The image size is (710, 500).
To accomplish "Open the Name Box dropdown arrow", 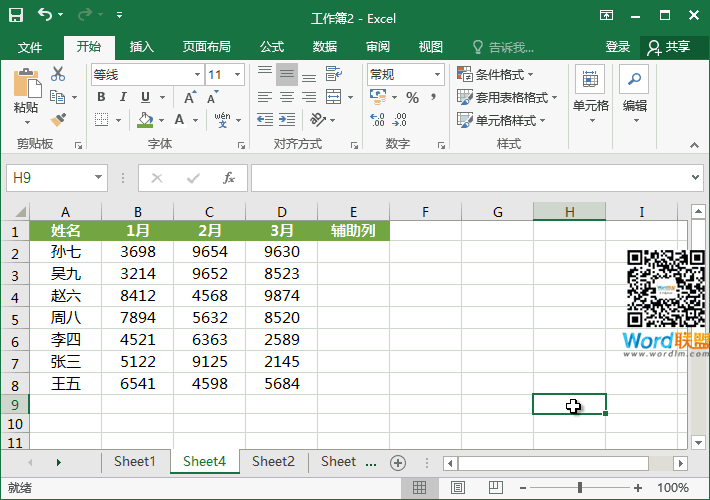I will (x=98, y=178).
